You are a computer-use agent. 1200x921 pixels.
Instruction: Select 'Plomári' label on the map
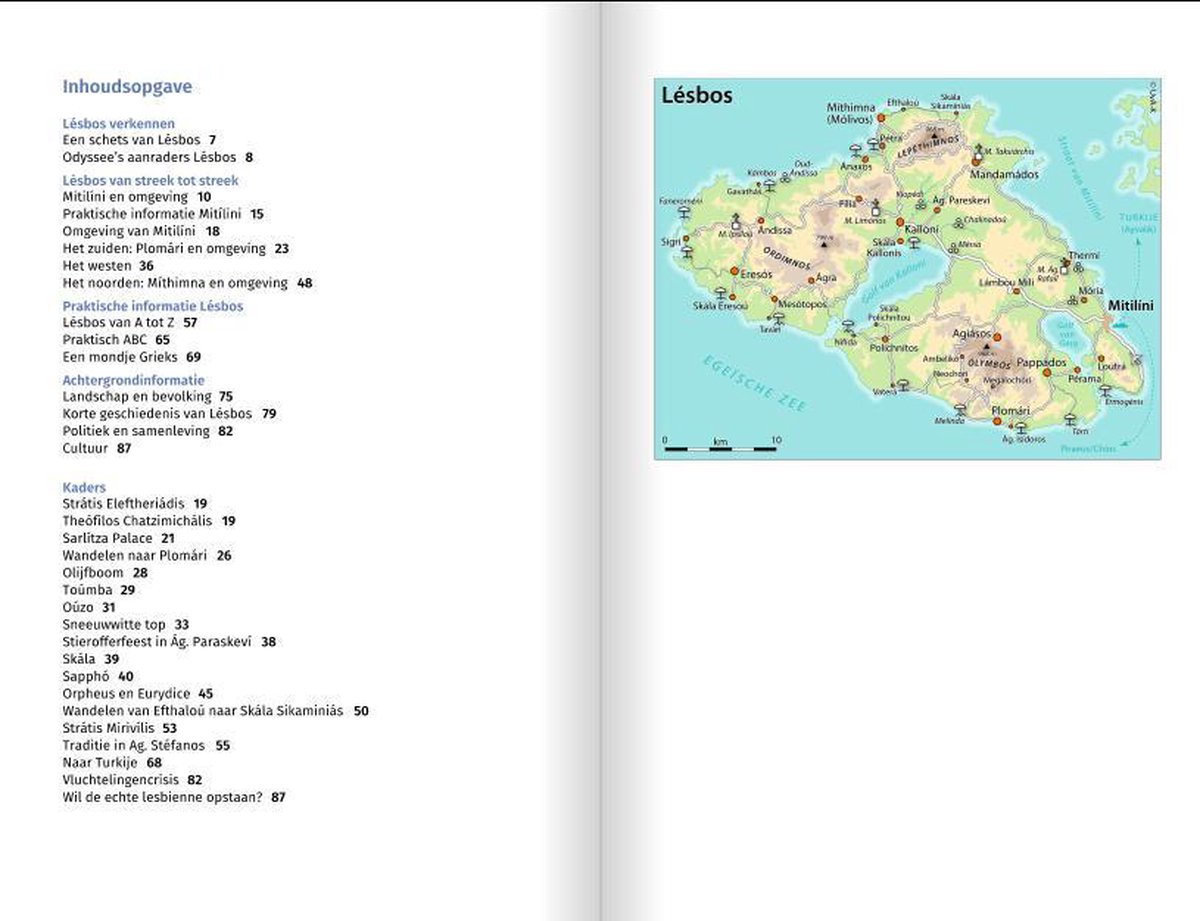point(1011,412)
